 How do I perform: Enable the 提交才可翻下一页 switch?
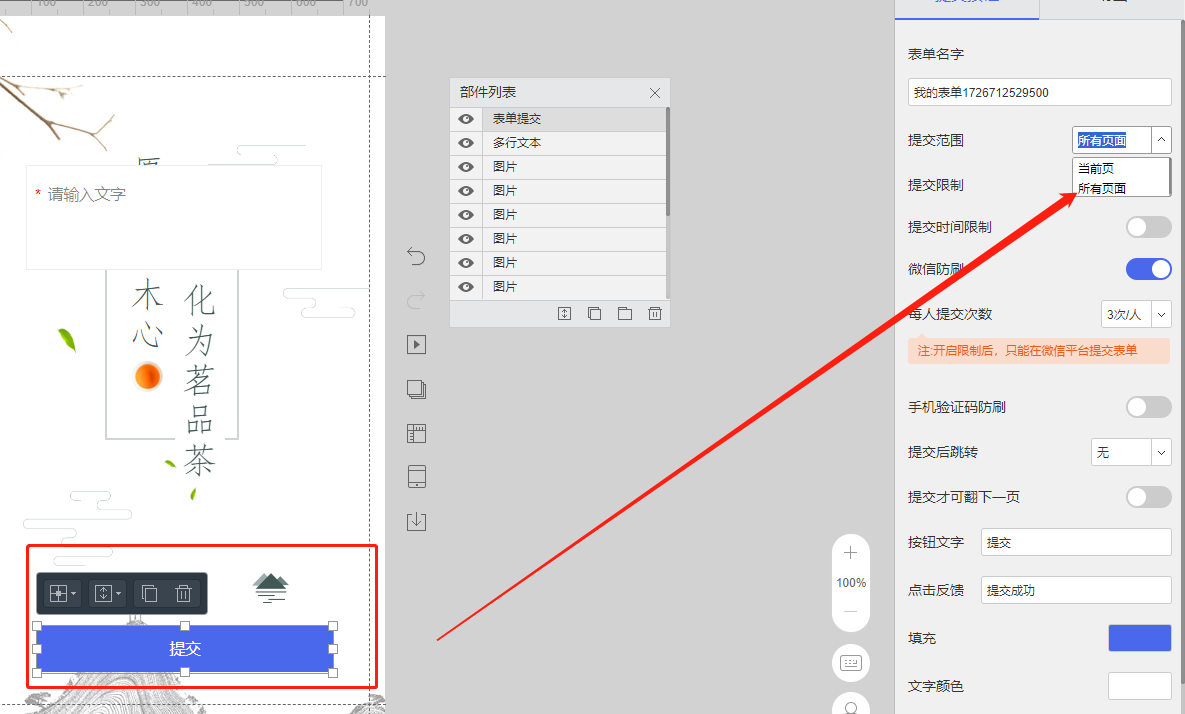[1149, 497]
